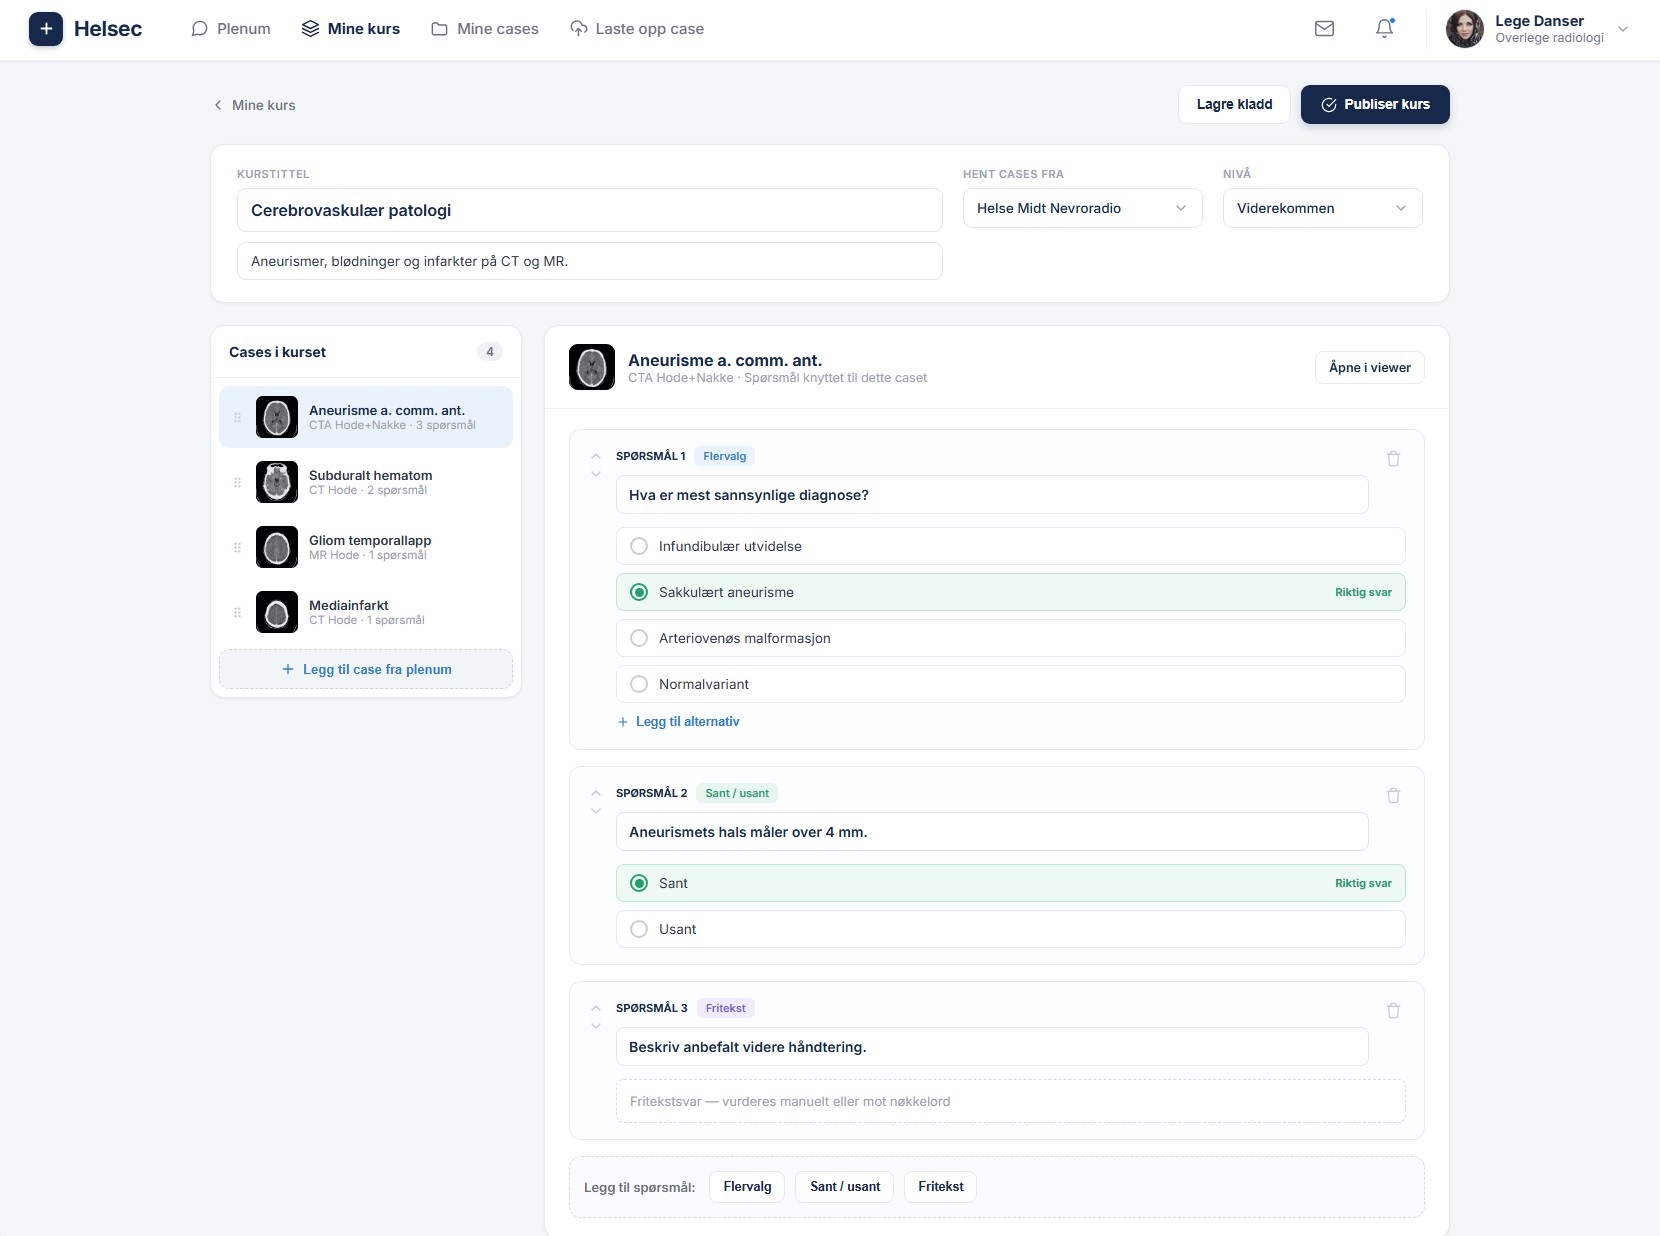
Task: Move Spørsmål 2 down with arrow
Action: (x=596, y=811)
